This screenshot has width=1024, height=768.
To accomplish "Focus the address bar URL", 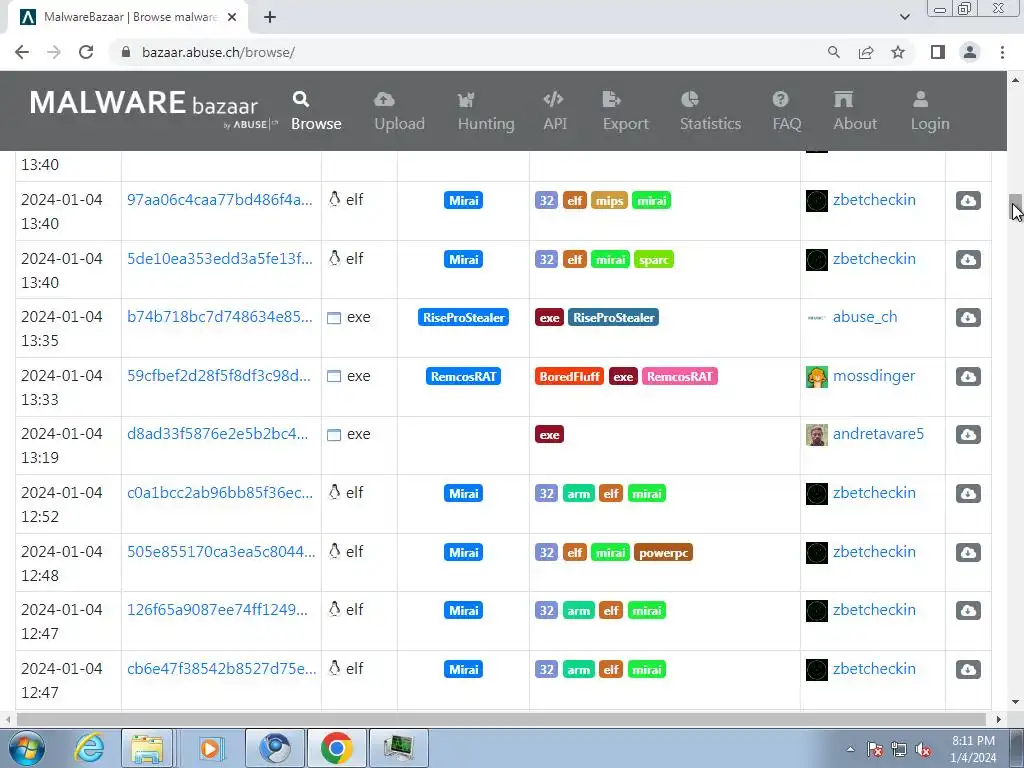I will tap(218, 52).
